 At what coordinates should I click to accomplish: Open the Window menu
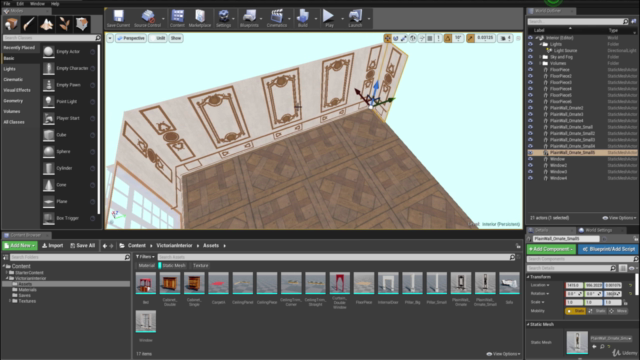tap(37, 3)
